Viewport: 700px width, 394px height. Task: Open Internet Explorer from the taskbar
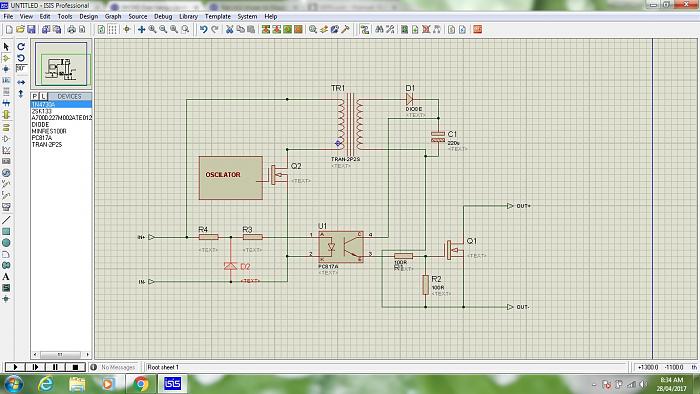[46, 384]
